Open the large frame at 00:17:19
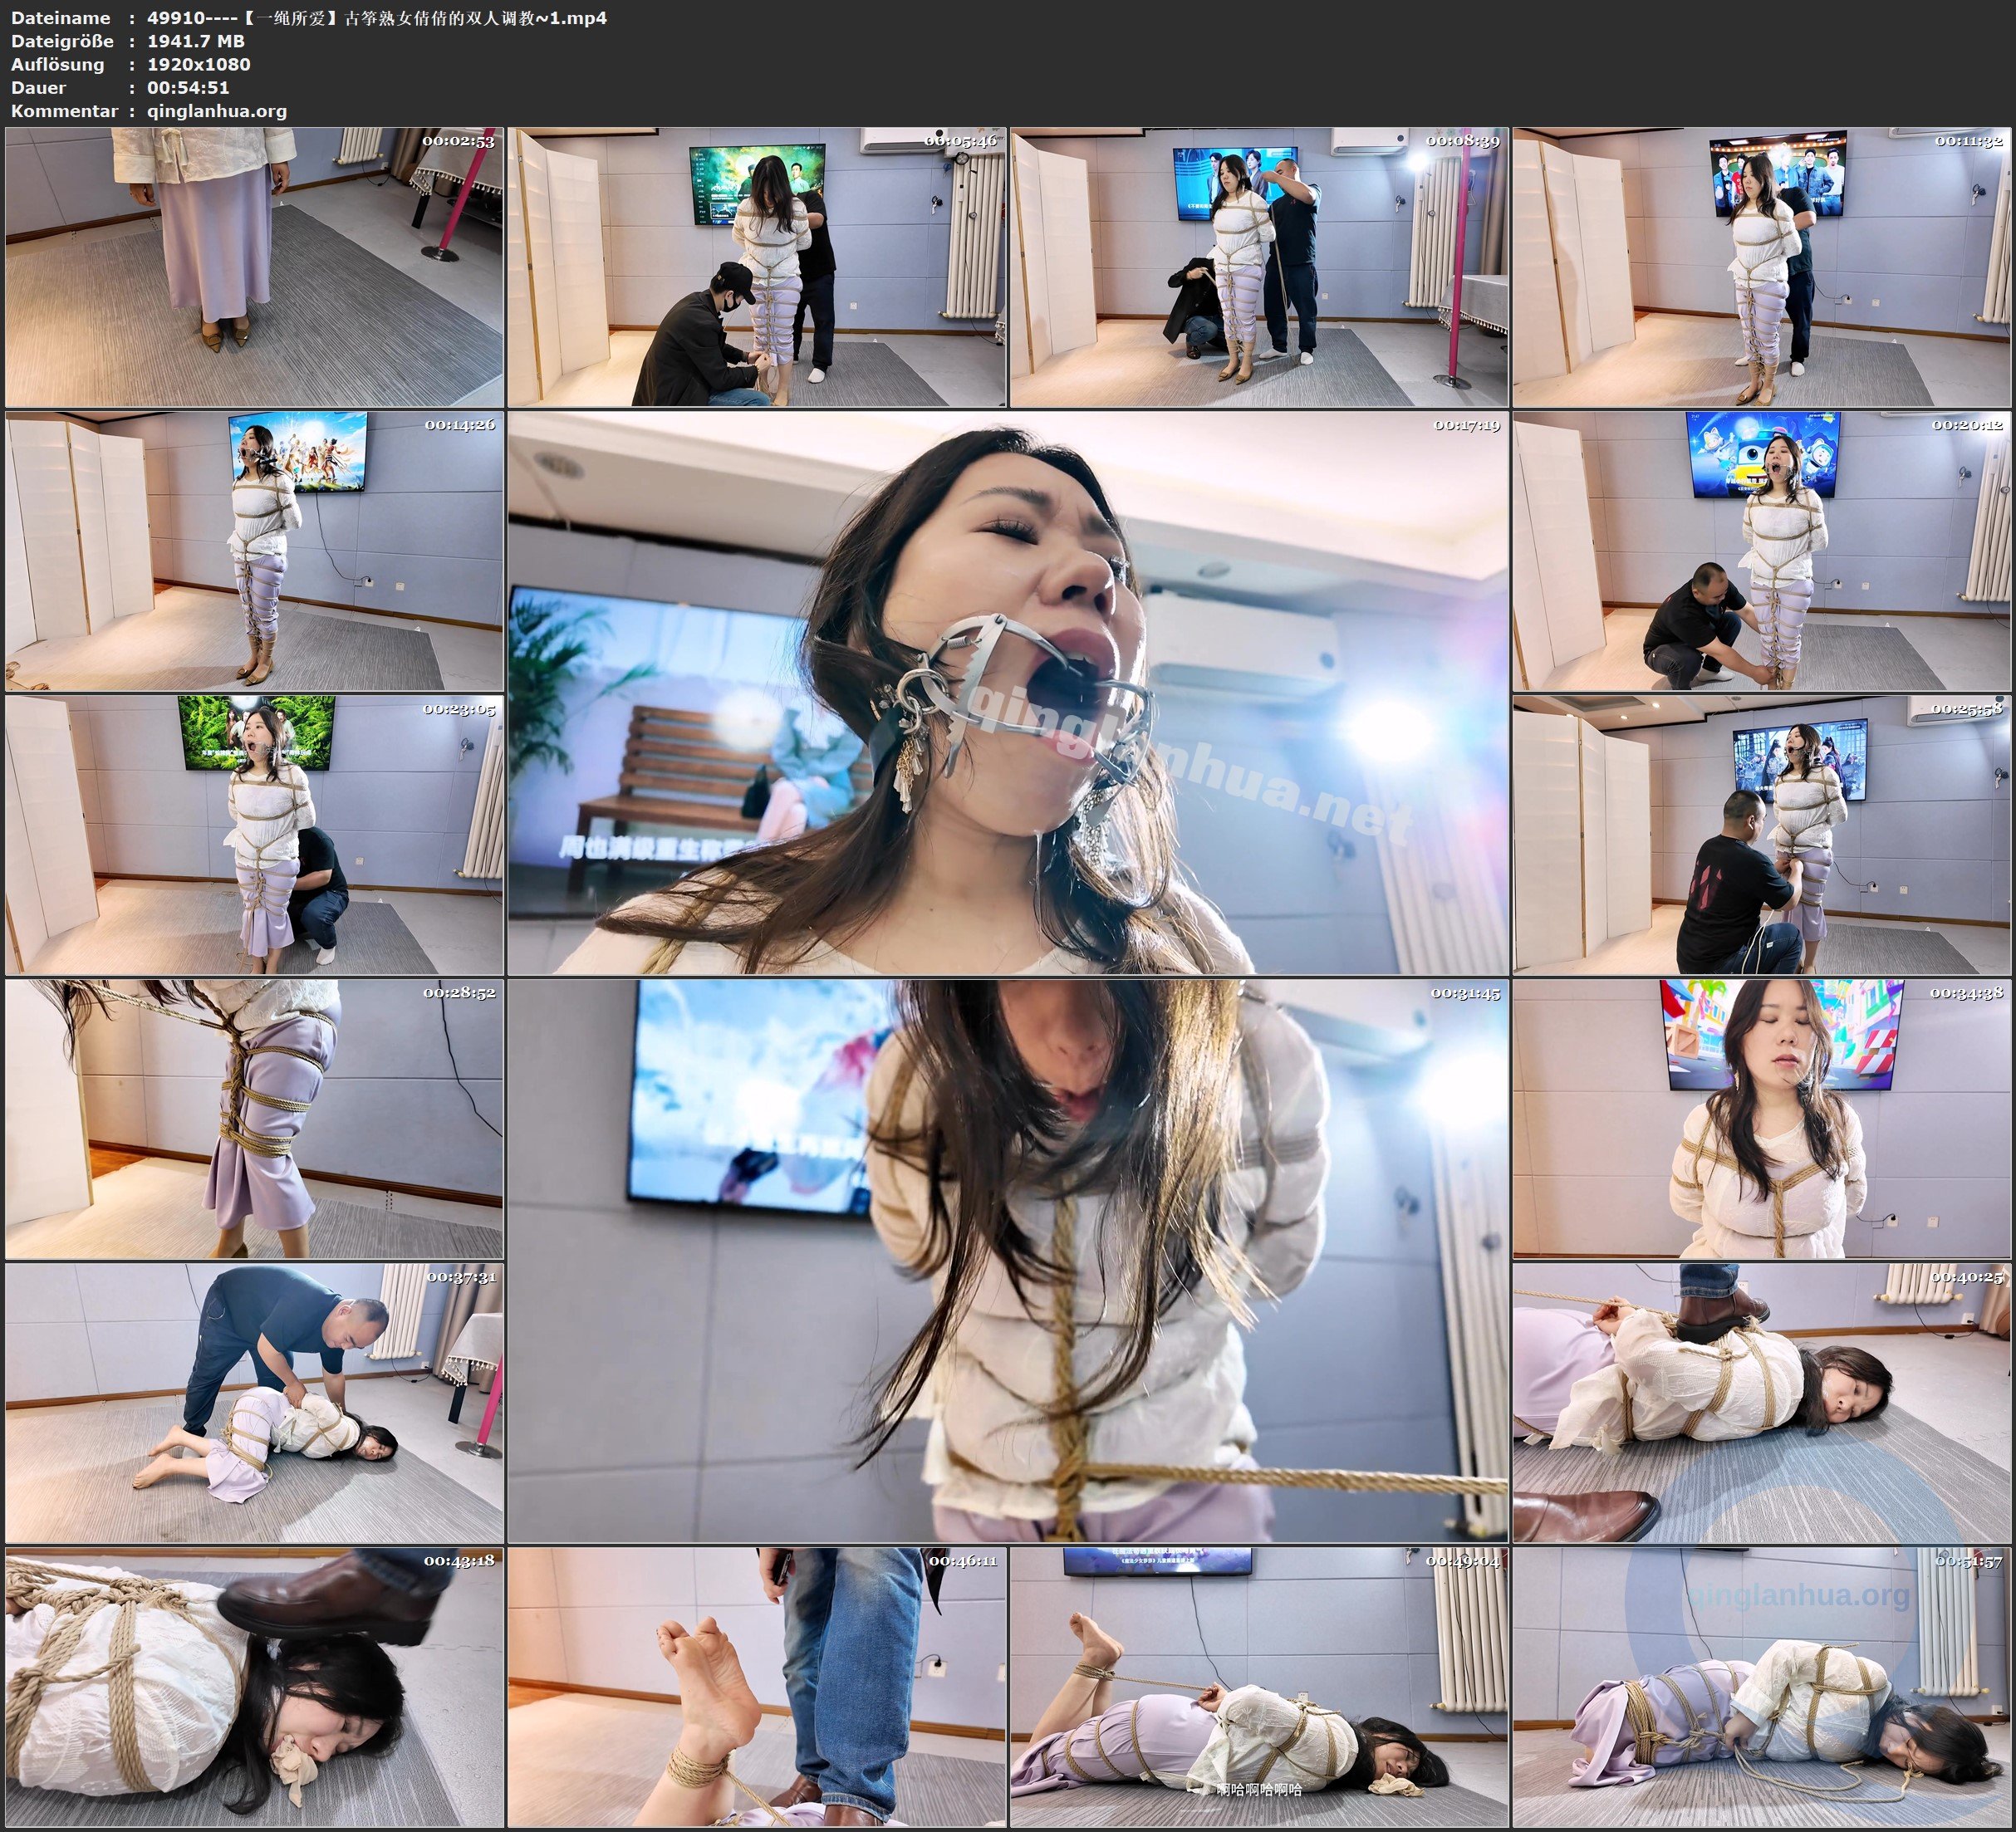Image resolution: width=2016 pixels, height=1832 pixels. tap(1007, 692)
